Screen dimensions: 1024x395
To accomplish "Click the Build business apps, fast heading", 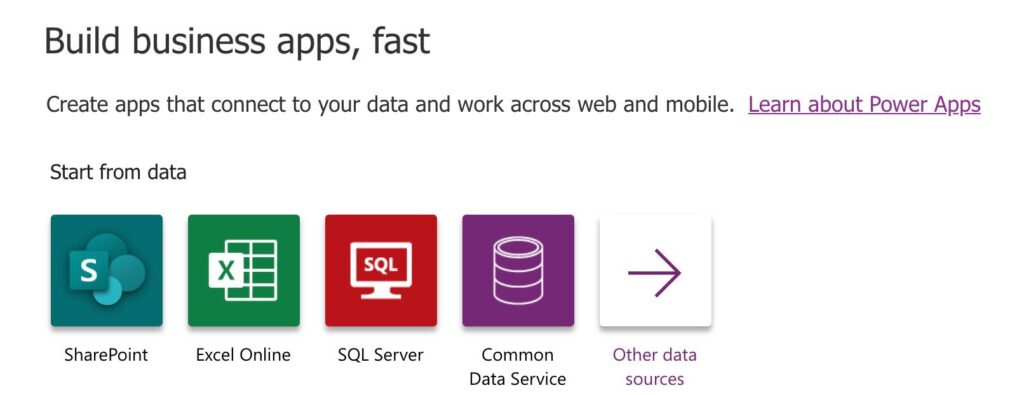I will (237, 41).
